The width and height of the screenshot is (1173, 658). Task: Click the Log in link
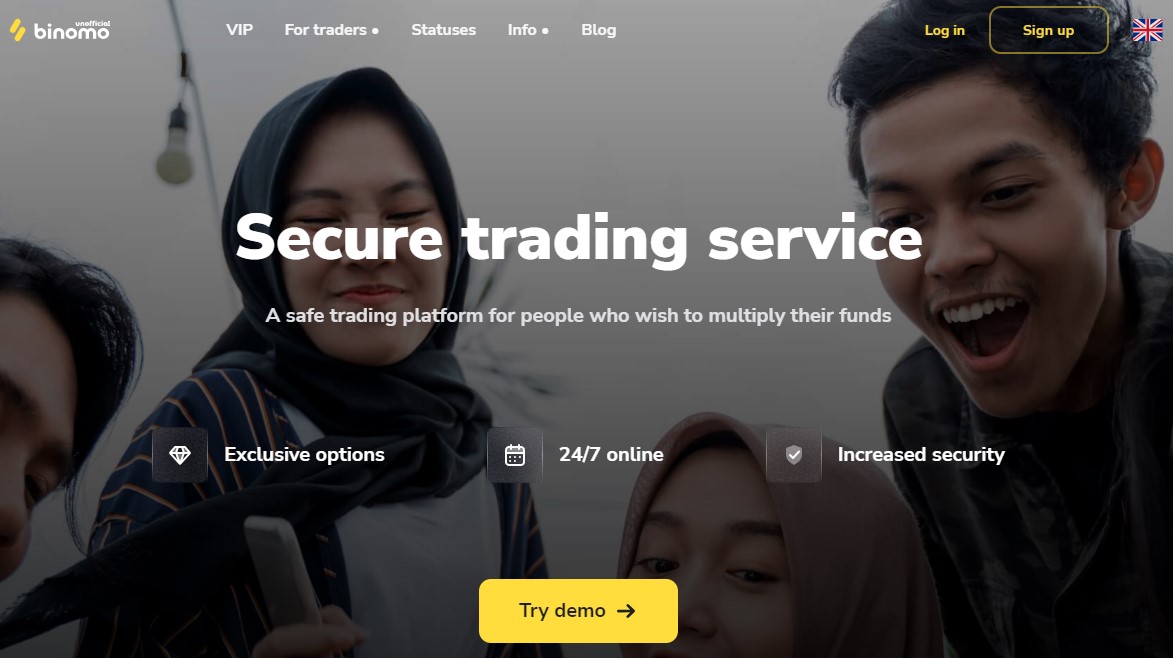coord(945,30)
